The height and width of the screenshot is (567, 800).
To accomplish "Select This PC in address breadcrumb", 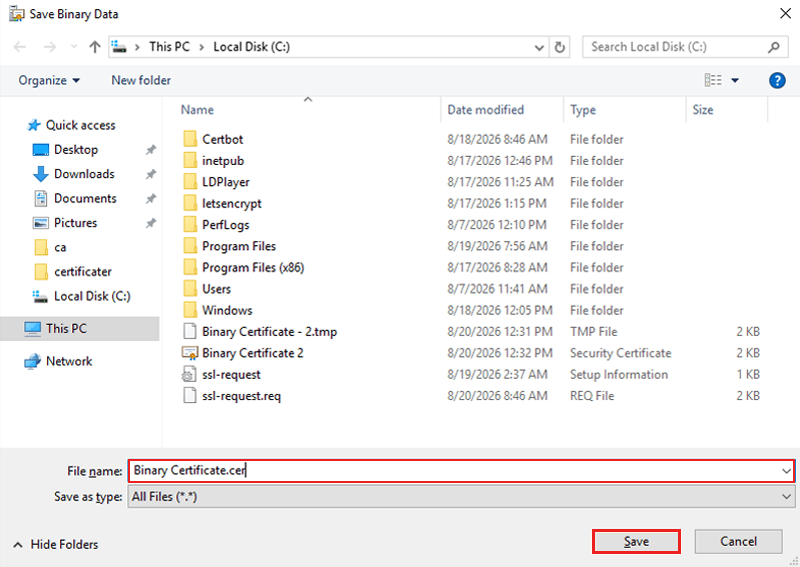I will tap(169, 47).
